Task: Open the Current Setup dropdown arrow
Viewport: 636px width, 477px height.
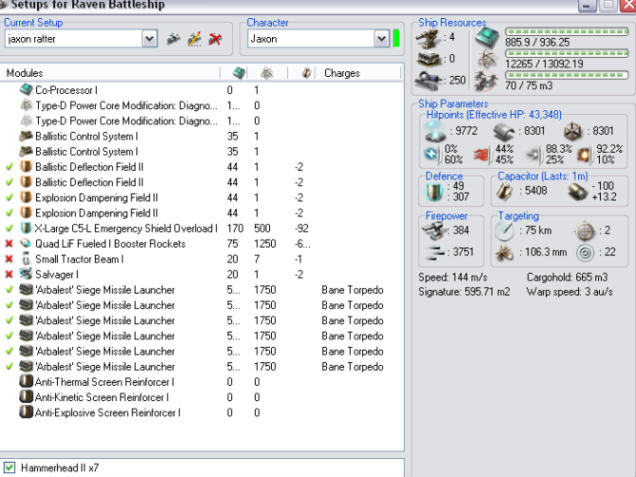Action: click(150, 39)
